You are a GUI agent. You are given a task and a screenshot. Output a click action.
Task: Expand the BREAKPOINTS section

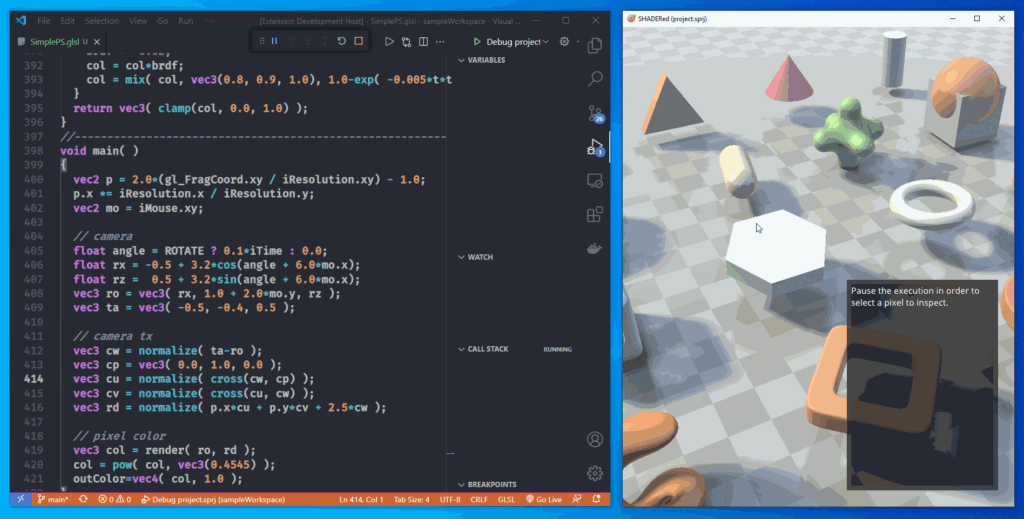point(490,484)
